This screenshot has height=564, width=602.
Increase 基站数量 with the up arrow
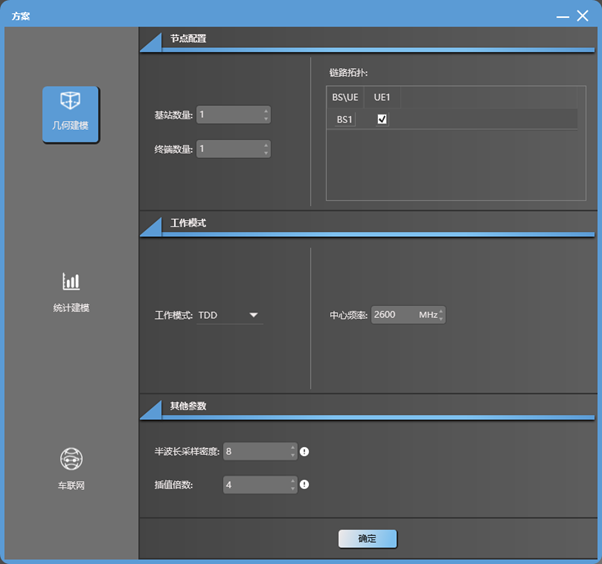266,110
